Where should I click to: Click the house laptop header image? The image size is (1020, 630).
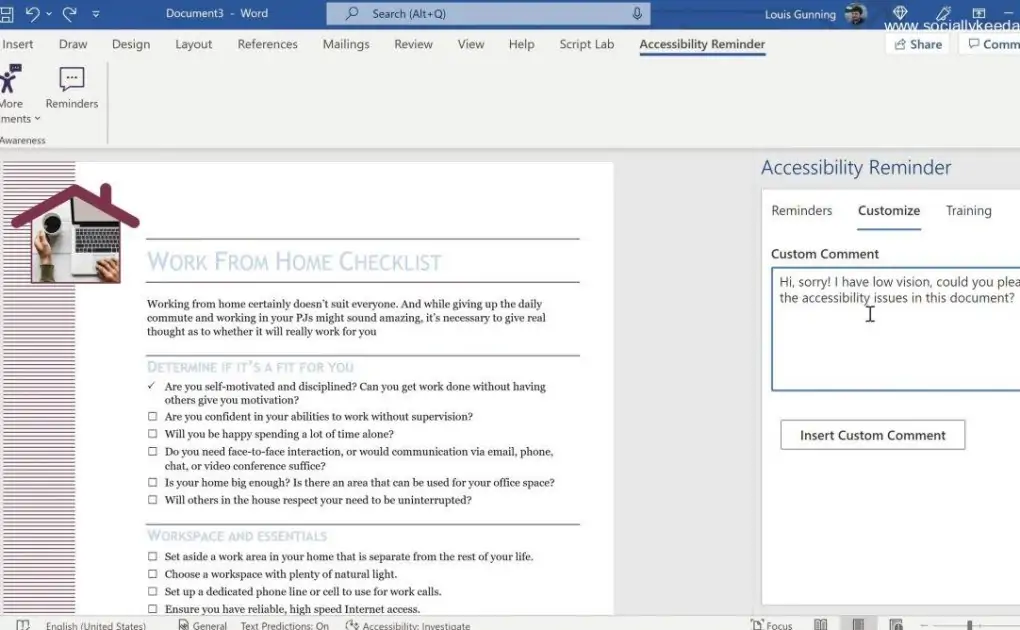[75, 233]
